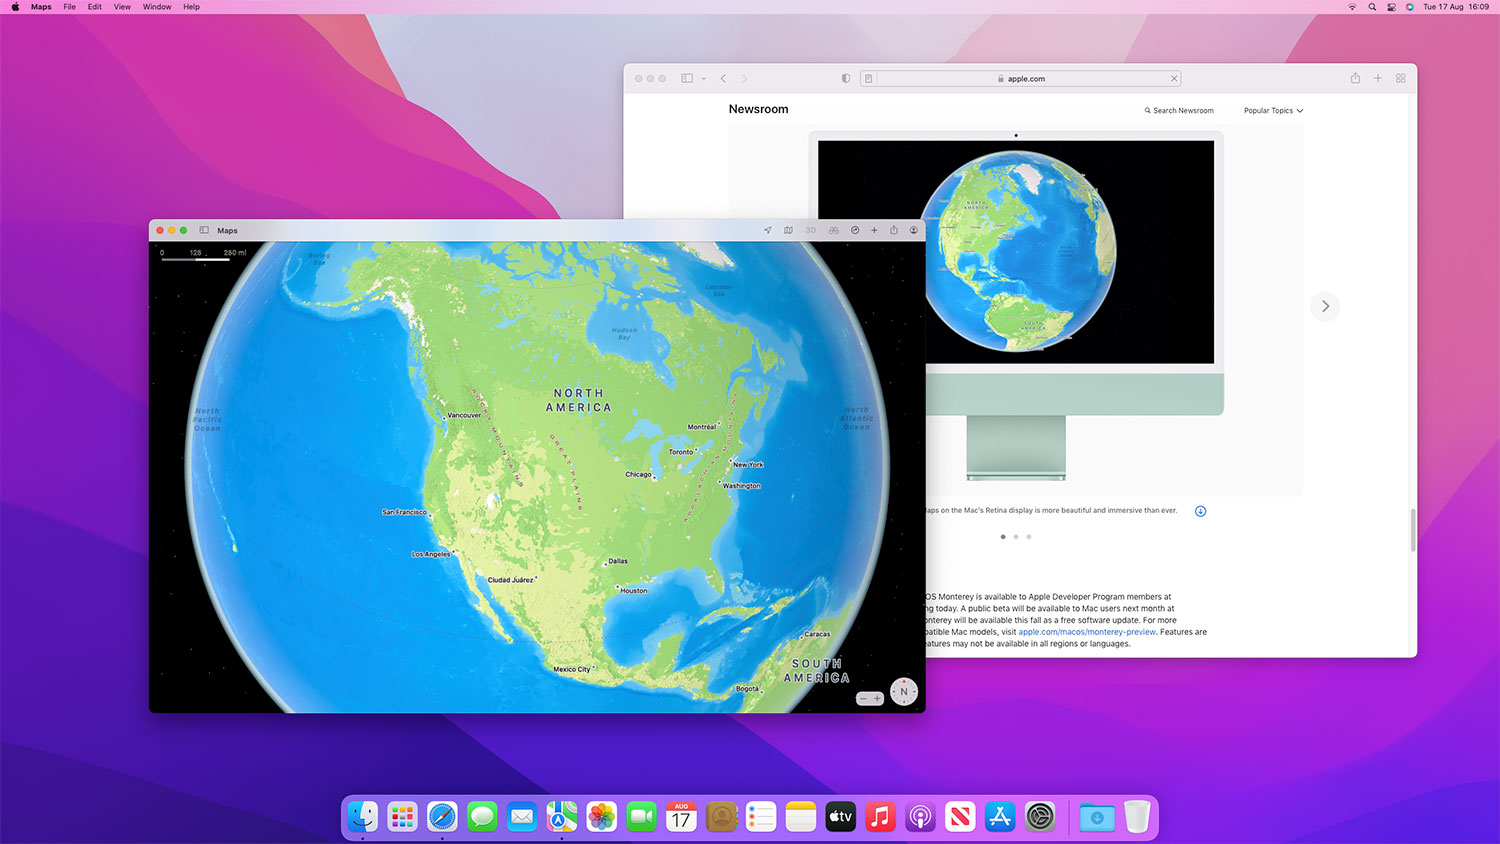Open the account profile icon in Maps
Image resolution: width=1500 pixels, height=844 pixels.
coord(913,230)
